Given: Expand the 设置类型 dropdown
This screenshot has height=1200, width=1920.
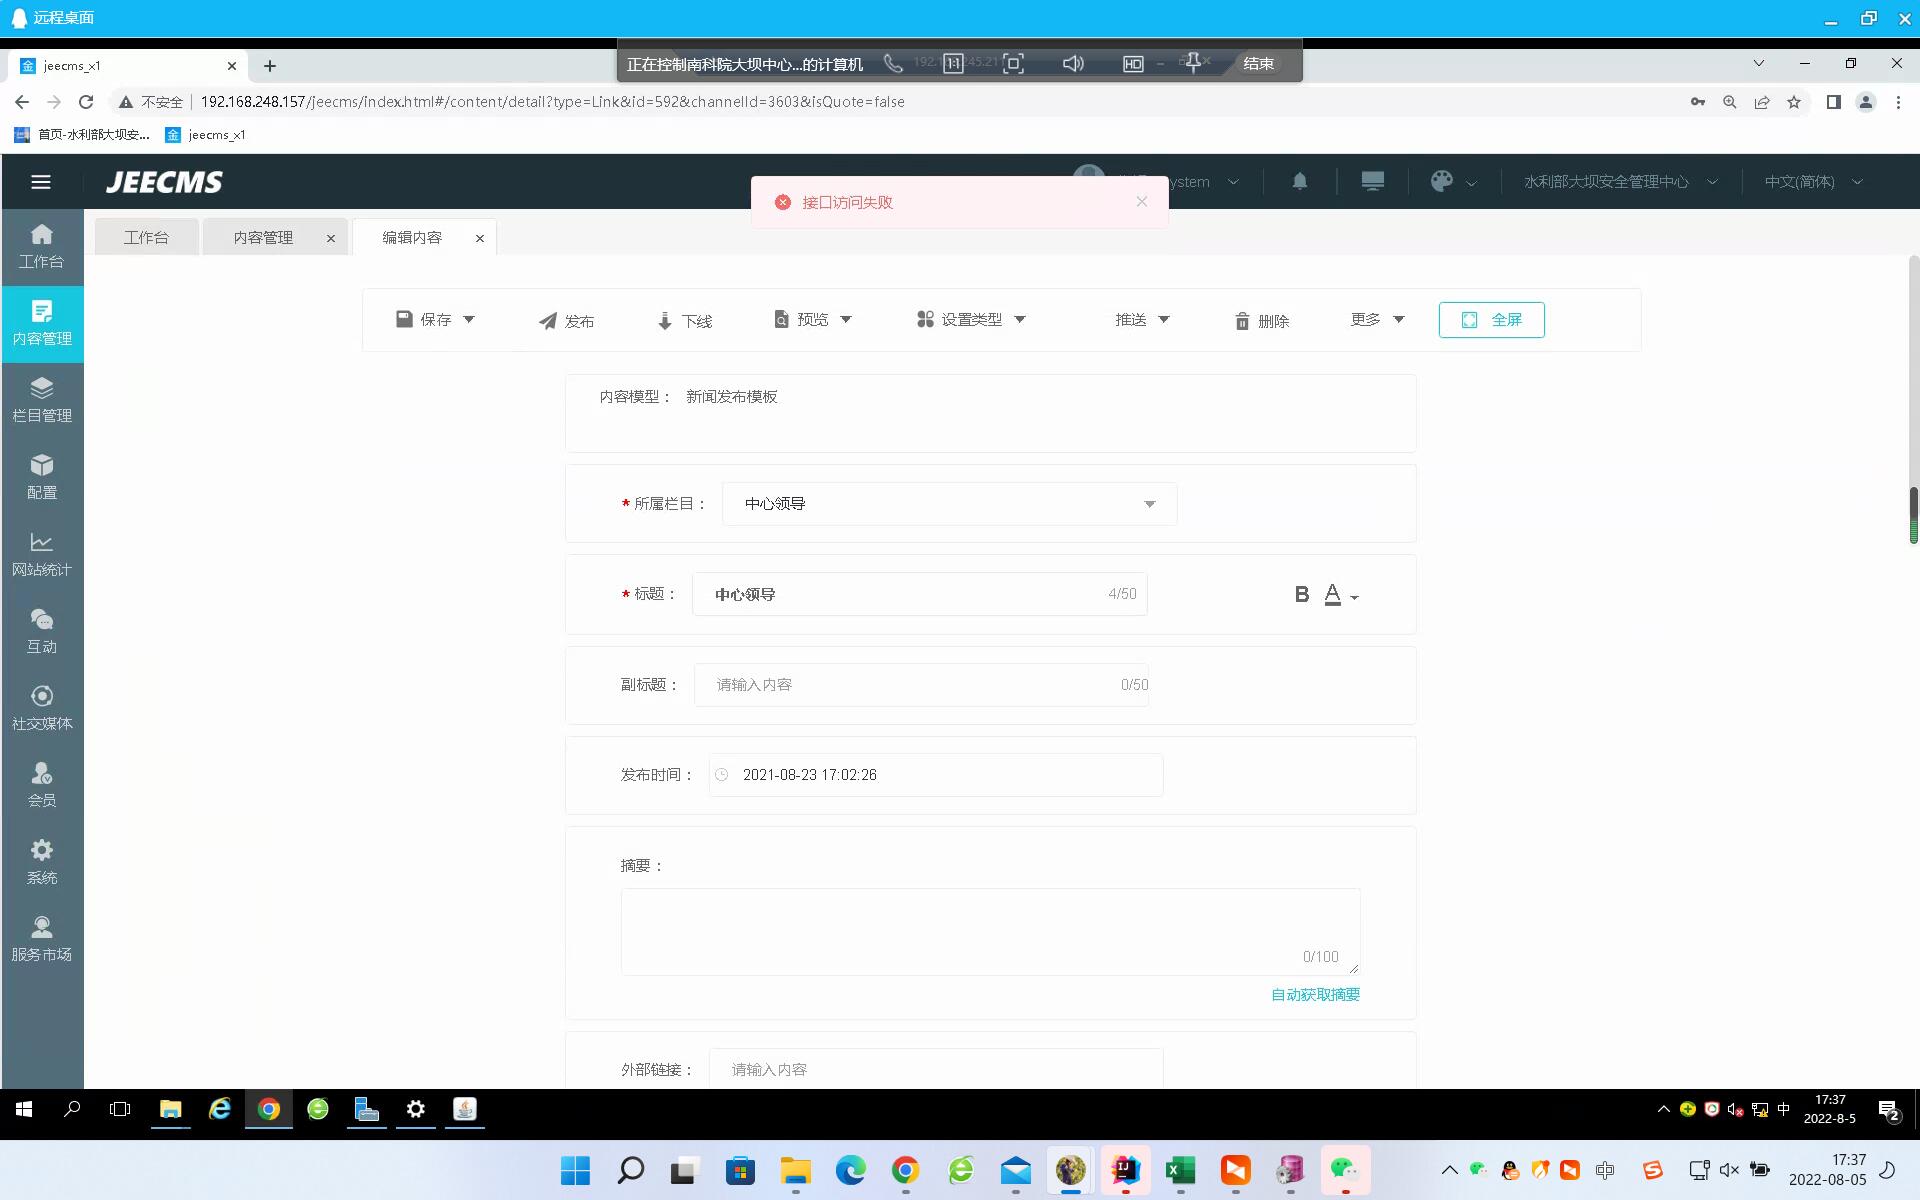Looking at the screenshot, I should click(x=971, y=320).
